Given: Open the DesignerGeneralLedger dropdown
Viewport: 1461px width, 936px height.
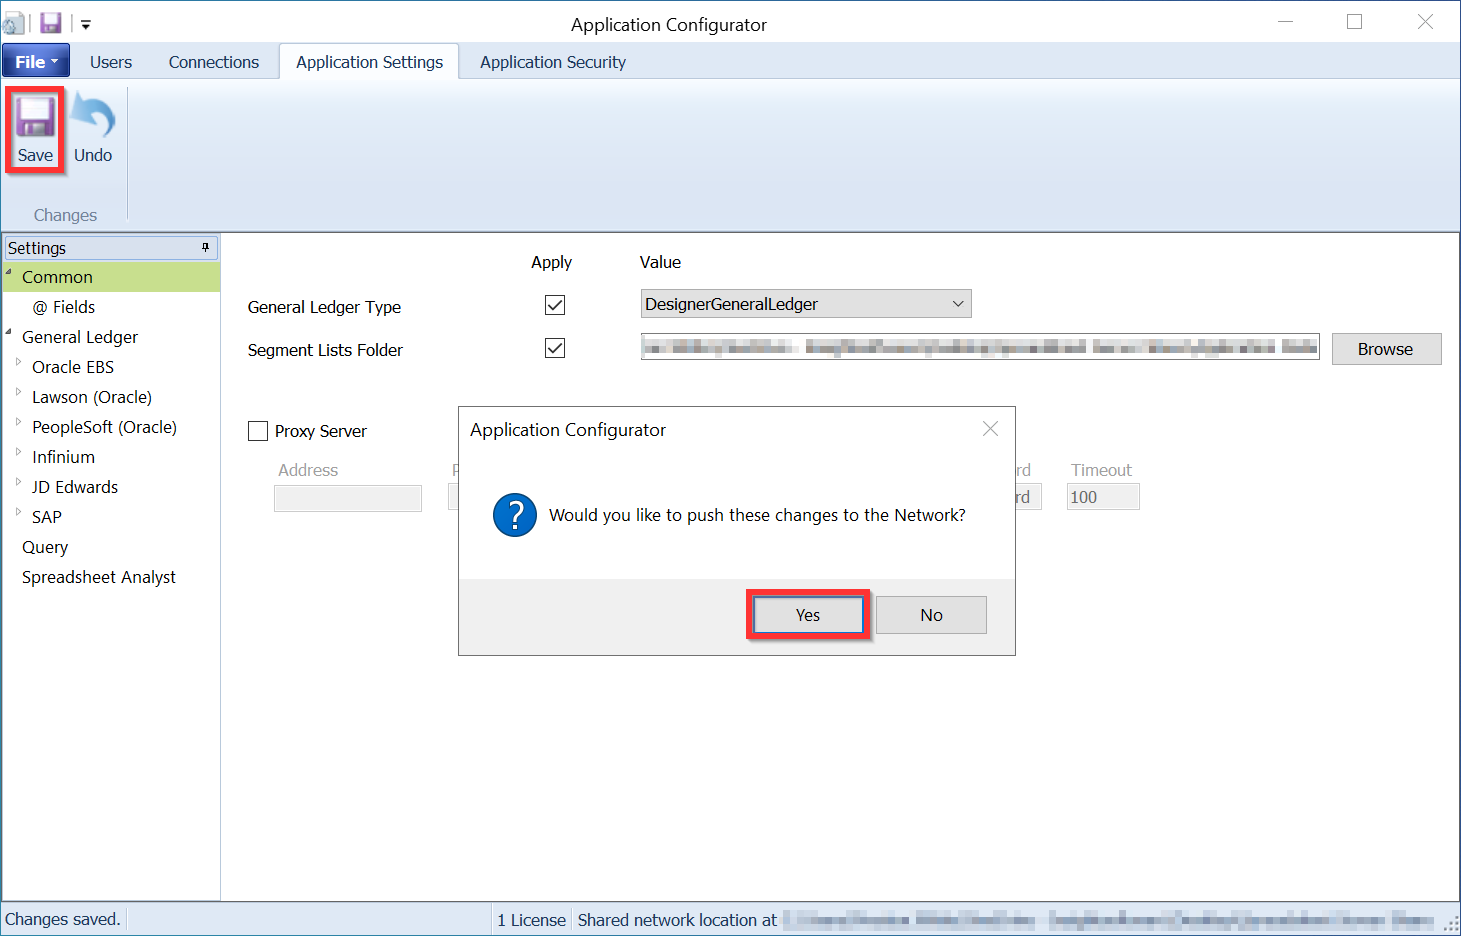Looking at the screenshot, I should click(806, 304).
